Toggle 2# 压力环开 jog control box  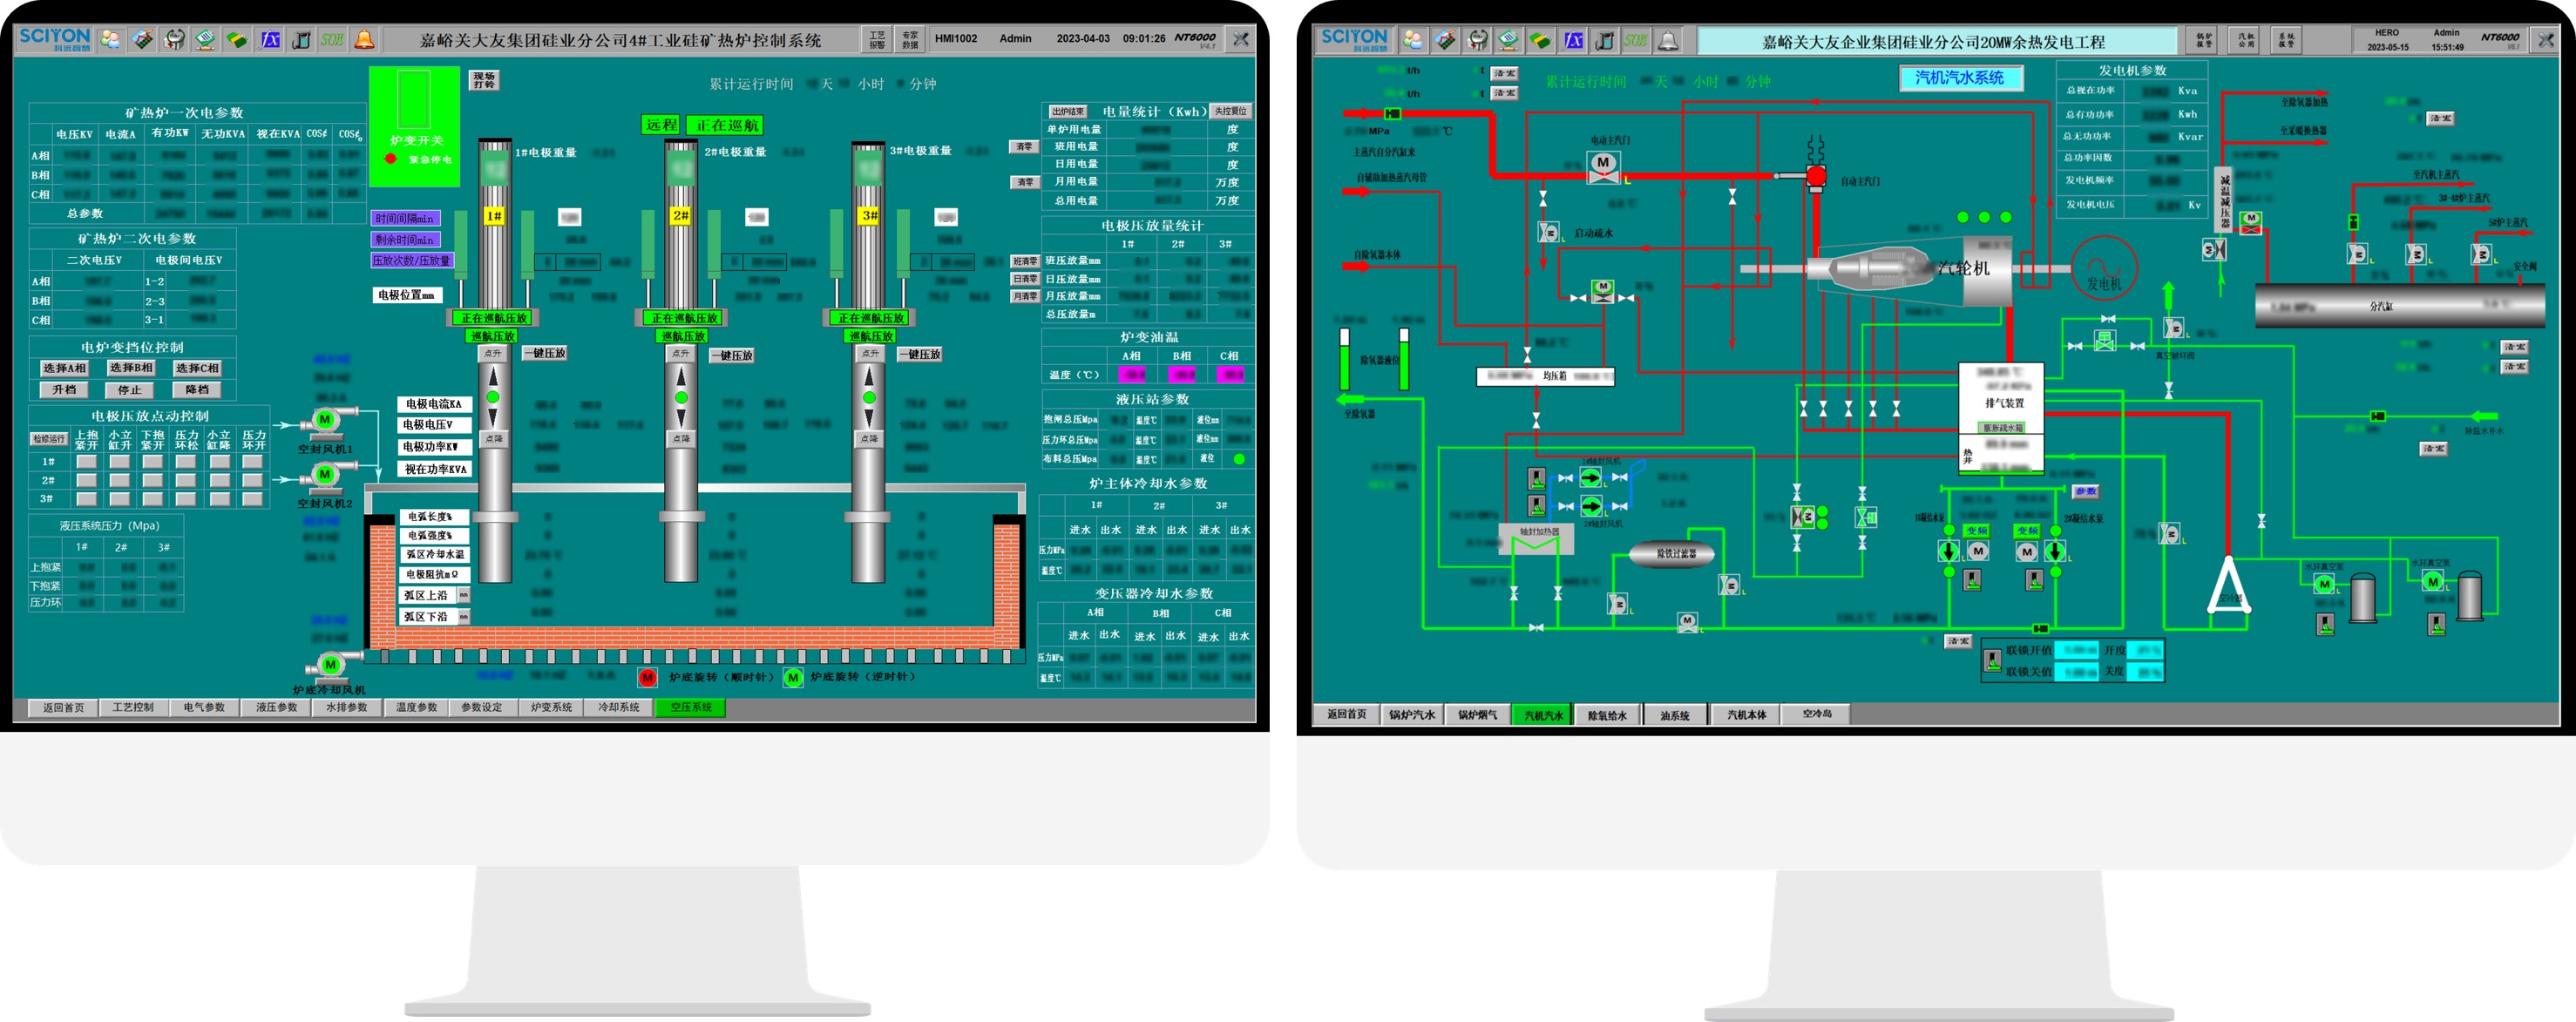(x=253, y=481)
